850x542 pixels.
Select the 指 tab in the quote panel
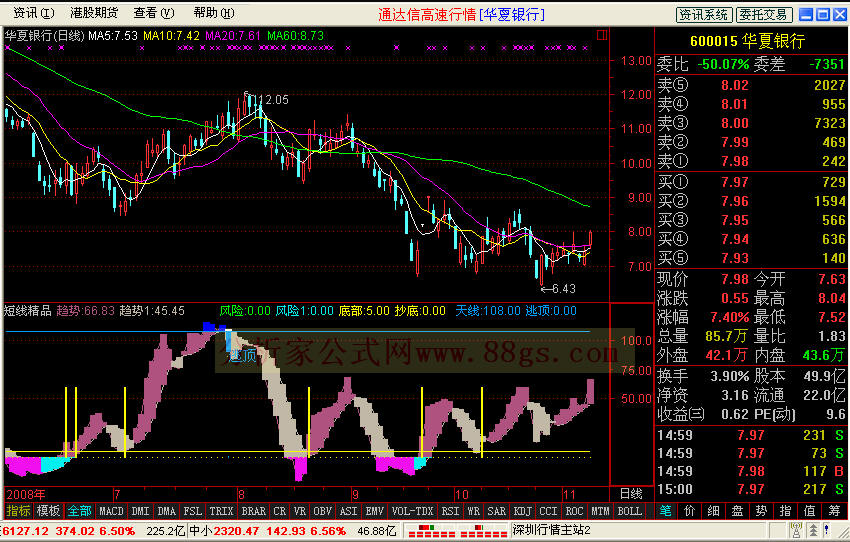pos(785,511)
